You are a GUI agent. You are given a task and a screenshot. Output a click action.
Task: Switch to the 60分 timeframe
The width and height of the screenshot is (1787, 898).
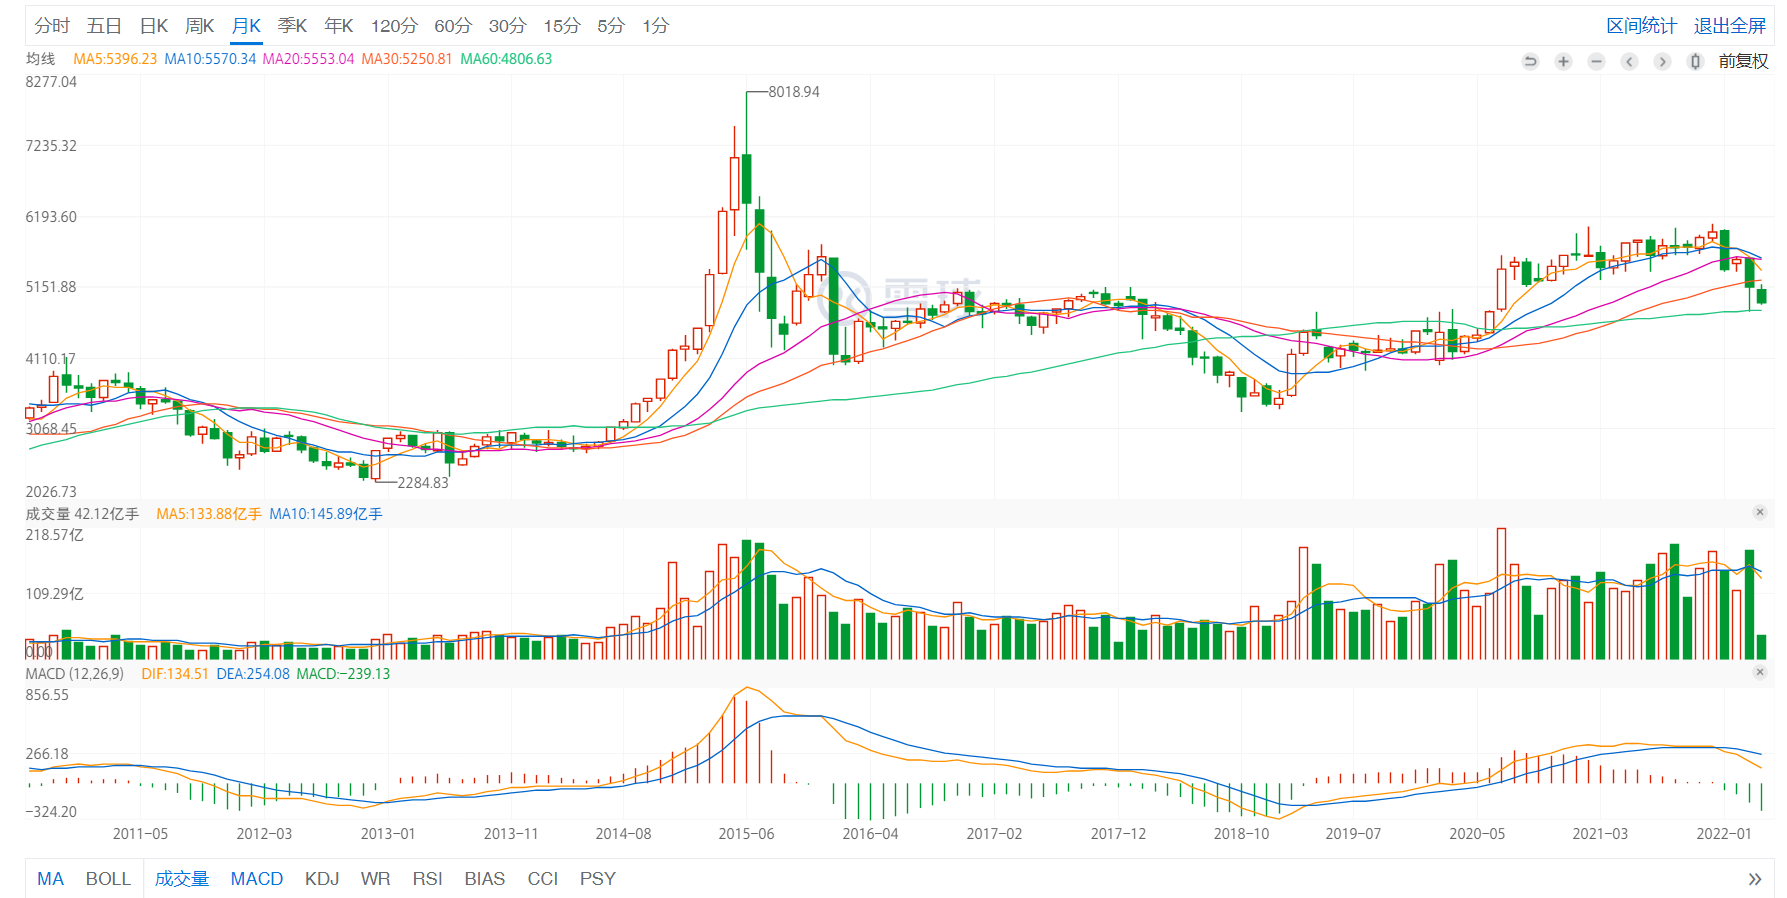(x=453, y=26)
